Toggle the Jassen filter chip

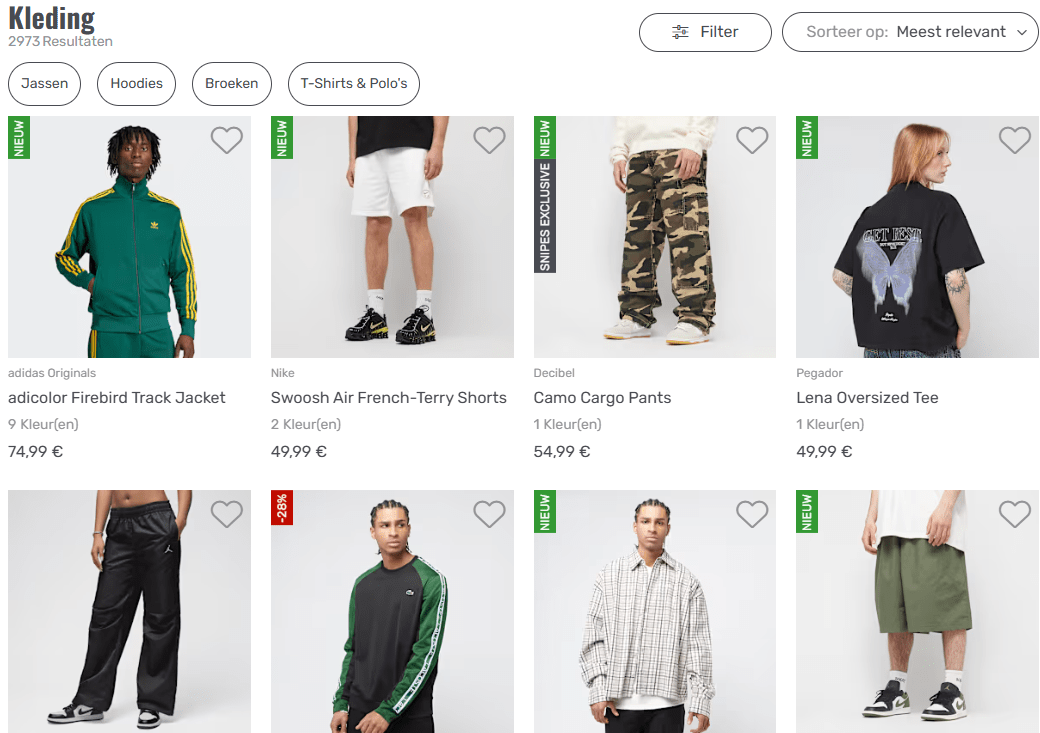pyautogui.click(x=44, y=84)
